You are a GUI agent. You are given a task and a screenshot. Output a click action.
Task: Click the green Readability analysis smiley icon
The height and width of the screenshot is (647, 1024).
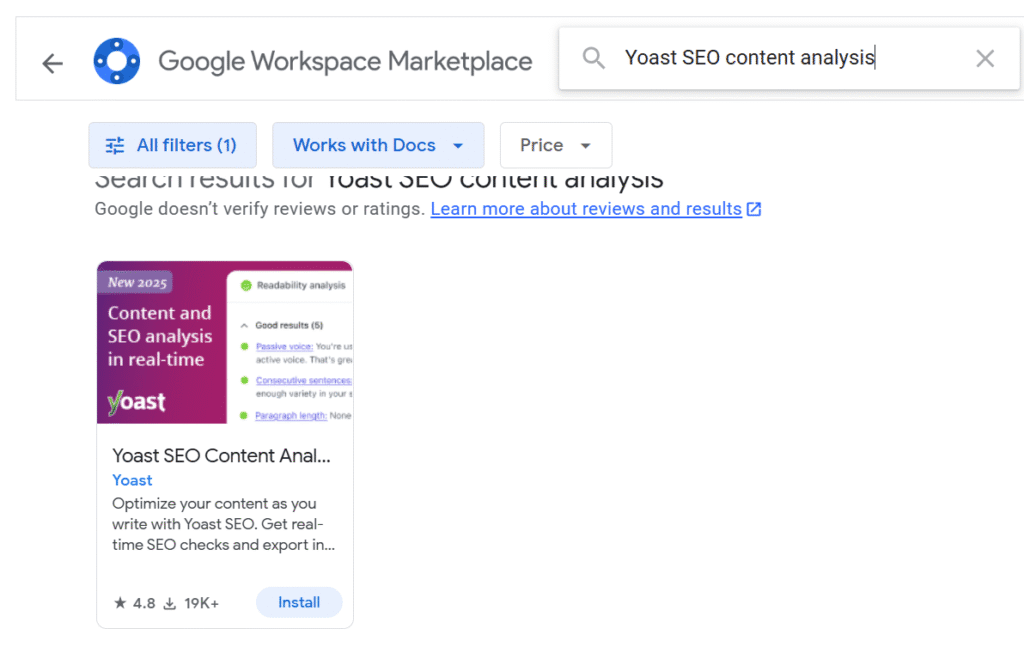coord(246,285)
